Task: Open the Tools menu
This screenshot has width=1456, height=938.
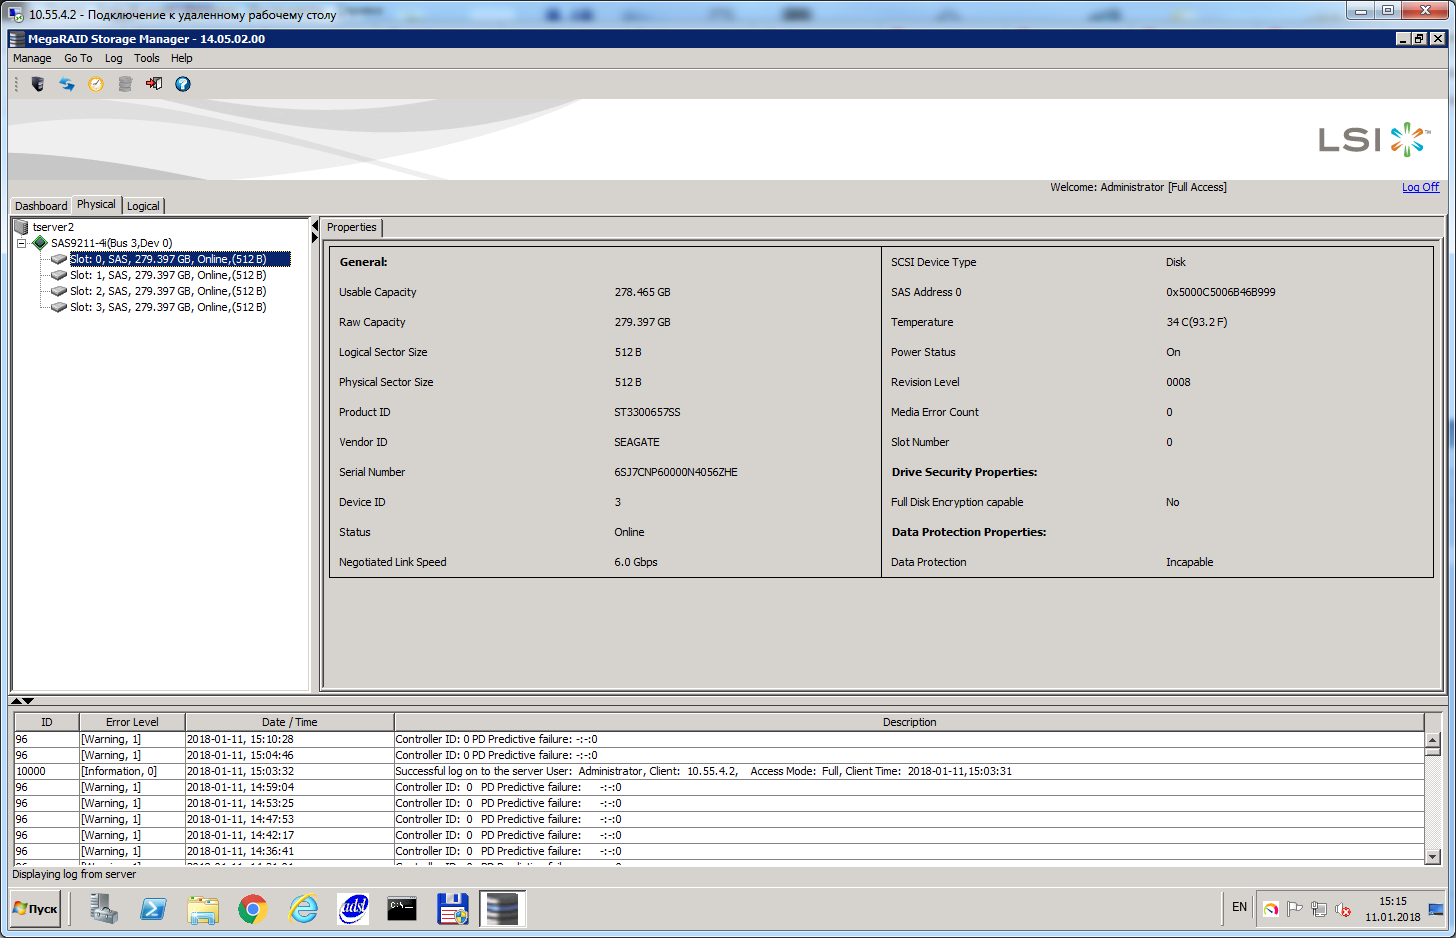Action: click(147, 58)
